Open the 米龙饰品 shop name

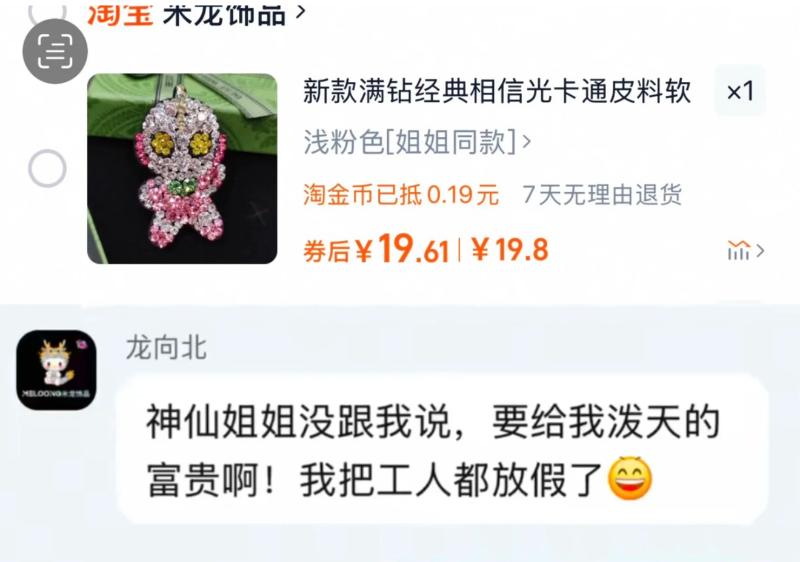[x=224, y=13]
